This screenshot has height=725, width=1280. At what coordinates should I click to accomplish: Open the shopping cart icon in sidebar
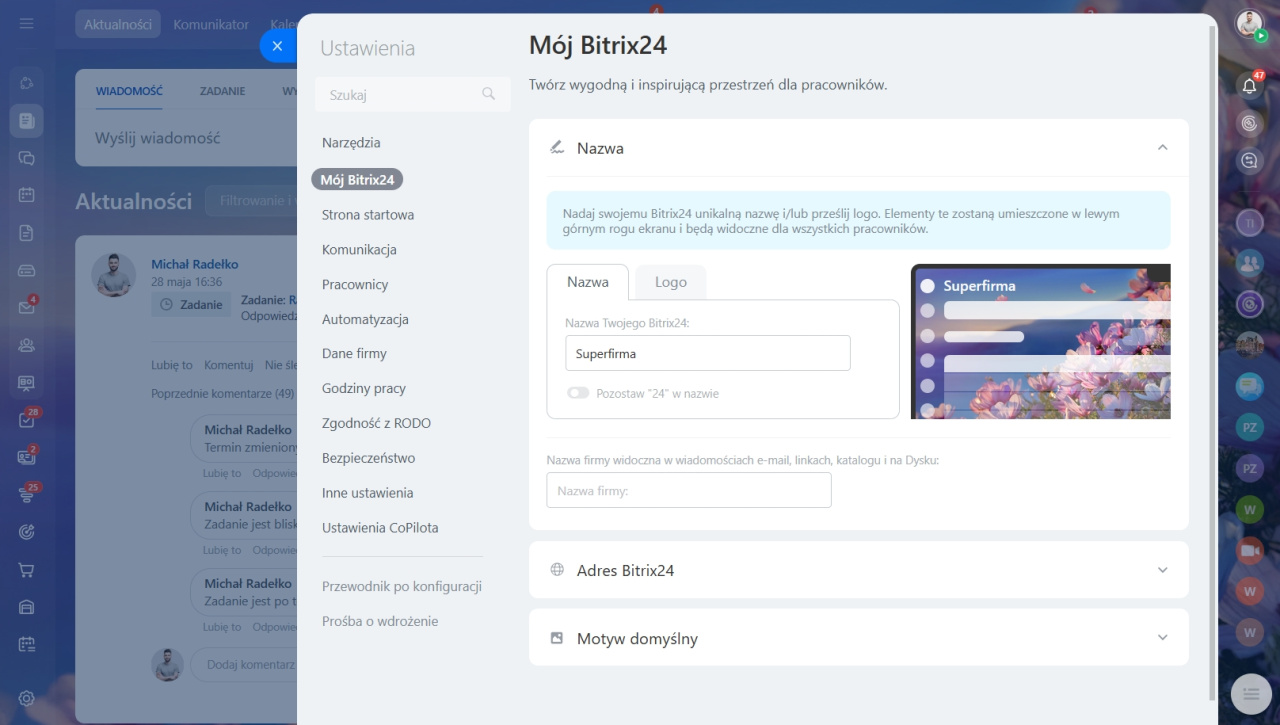pyautogui.click(x=27, y=570)
